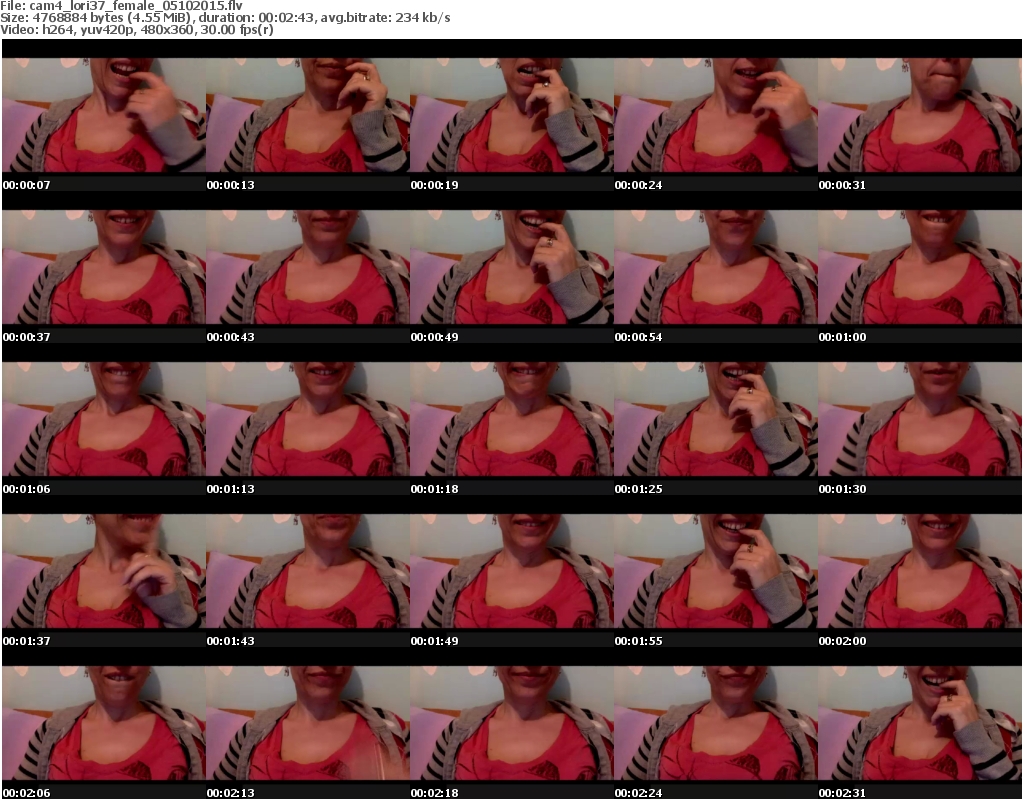The height and width of the screenshot is (799, 1024).
Task: Select the thumbnail at 00:00:31
Action: point(920,116)
